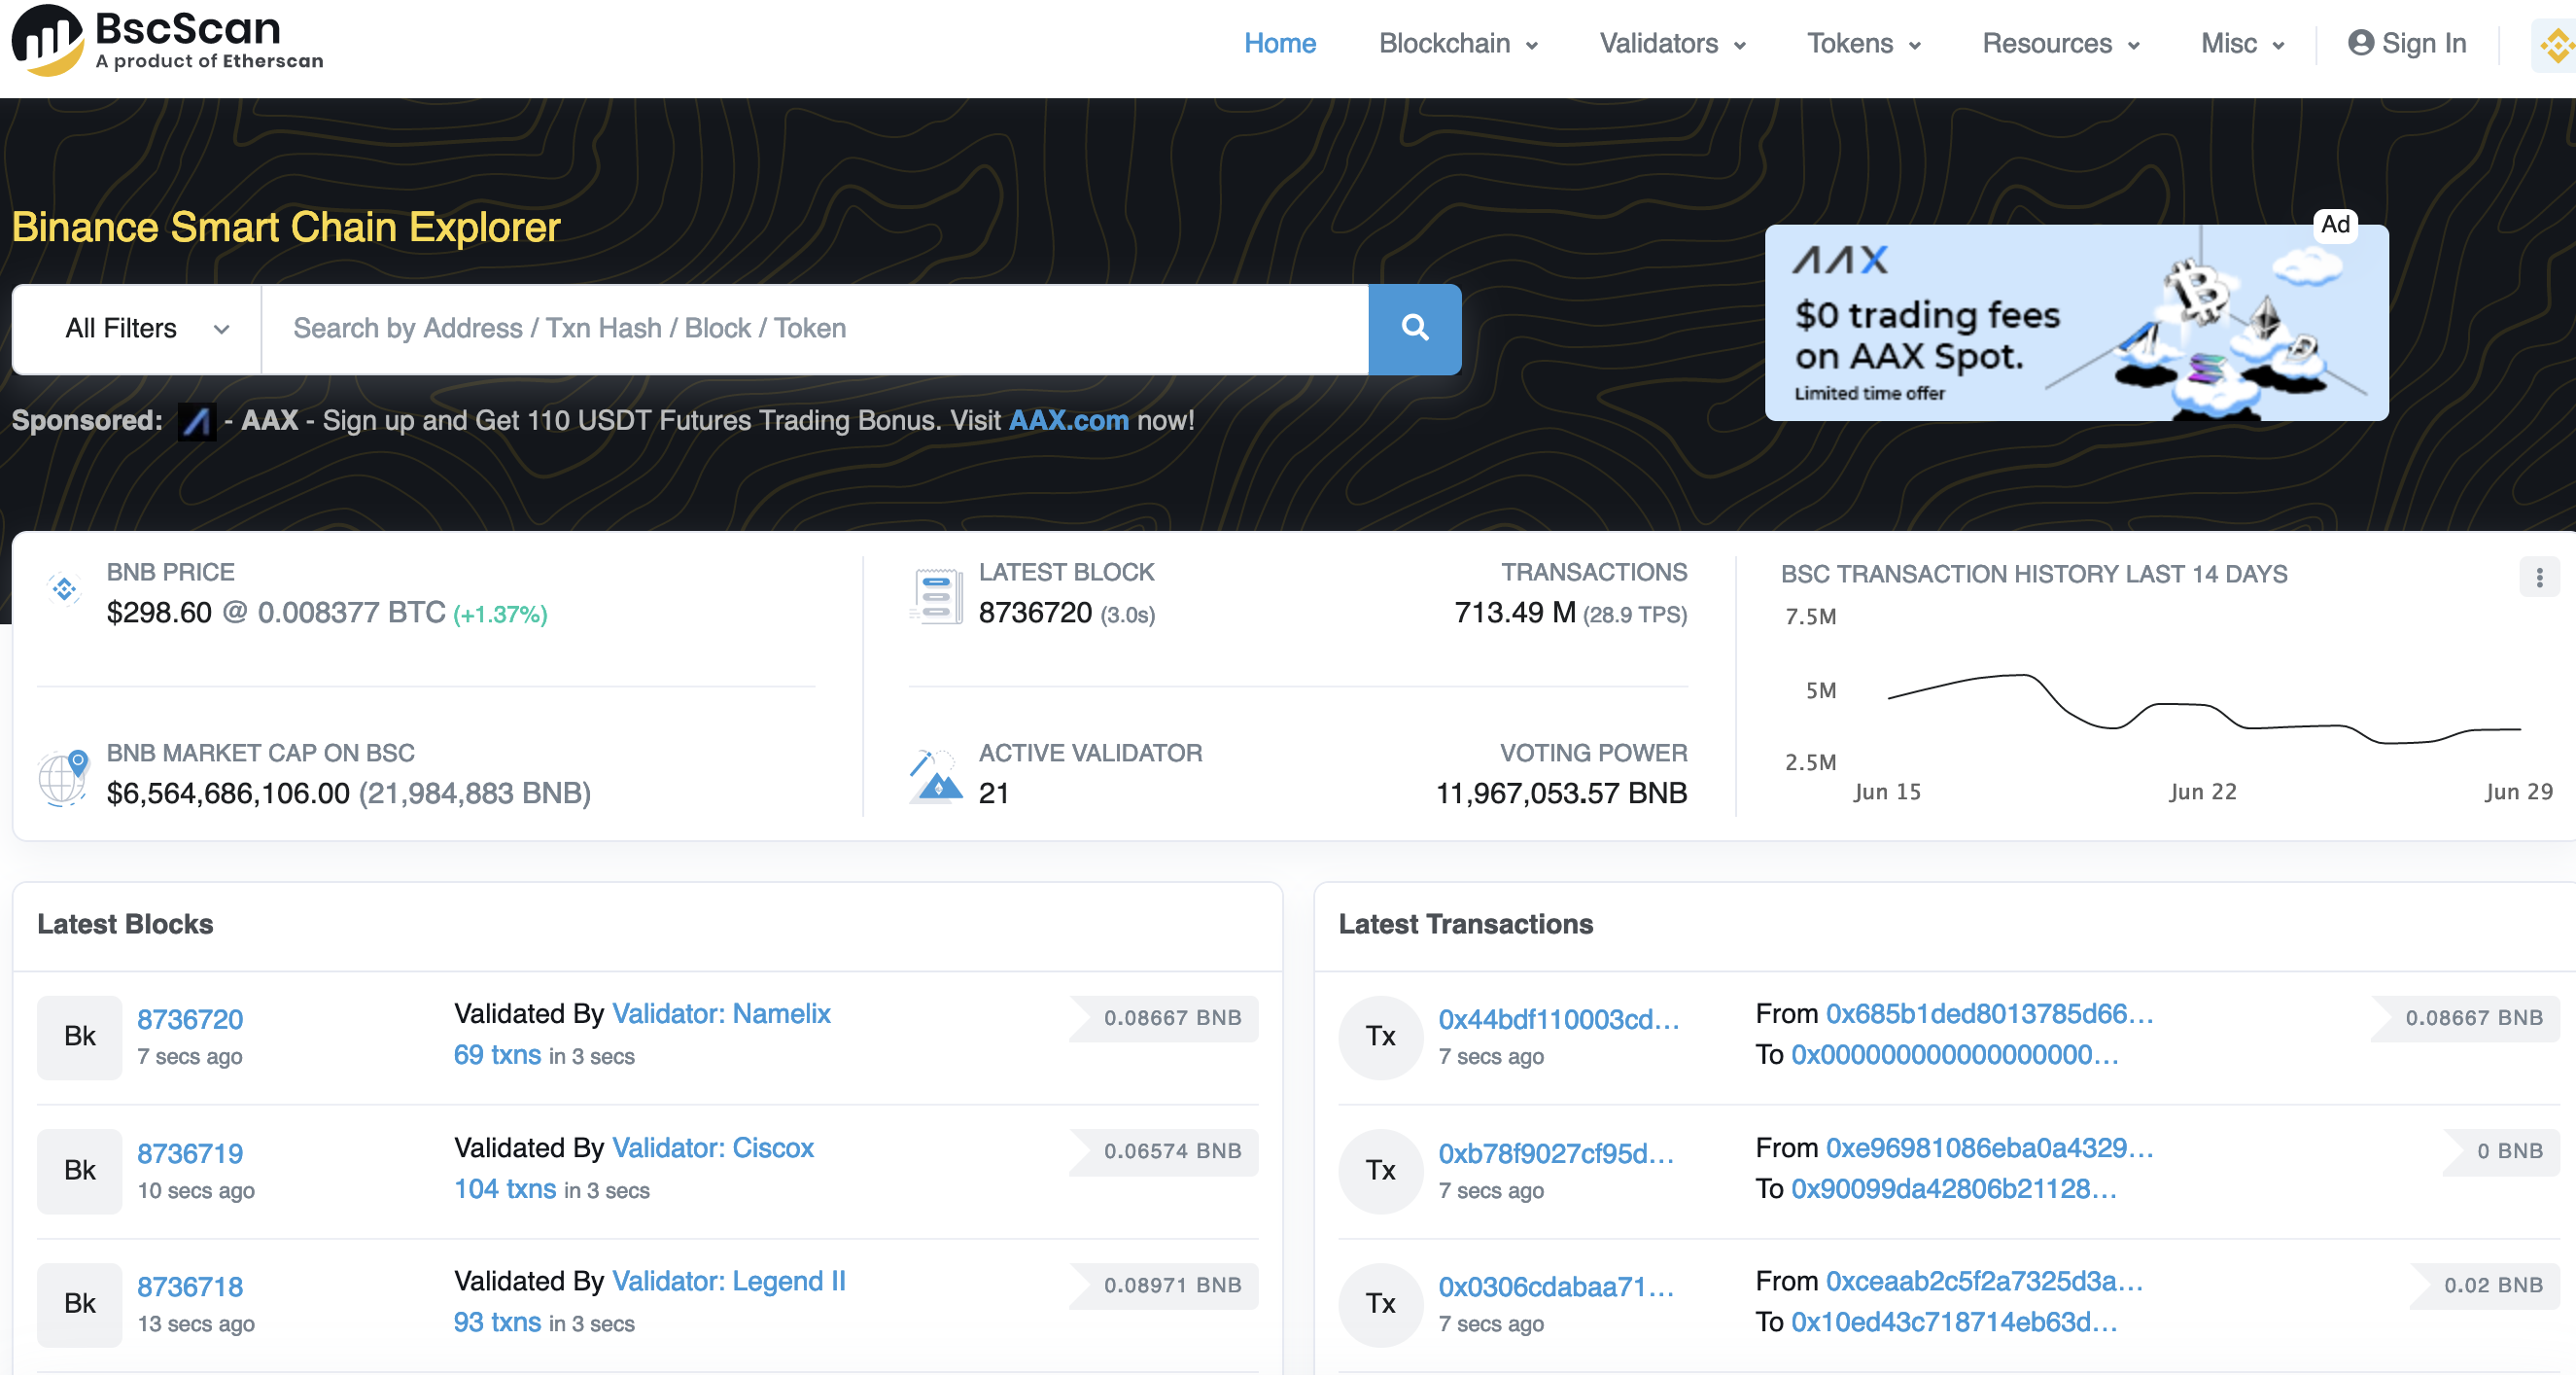Viewport: 2576px width, 1375px height.
Task: Click the Sign In link
Action: coord(2406,44)
